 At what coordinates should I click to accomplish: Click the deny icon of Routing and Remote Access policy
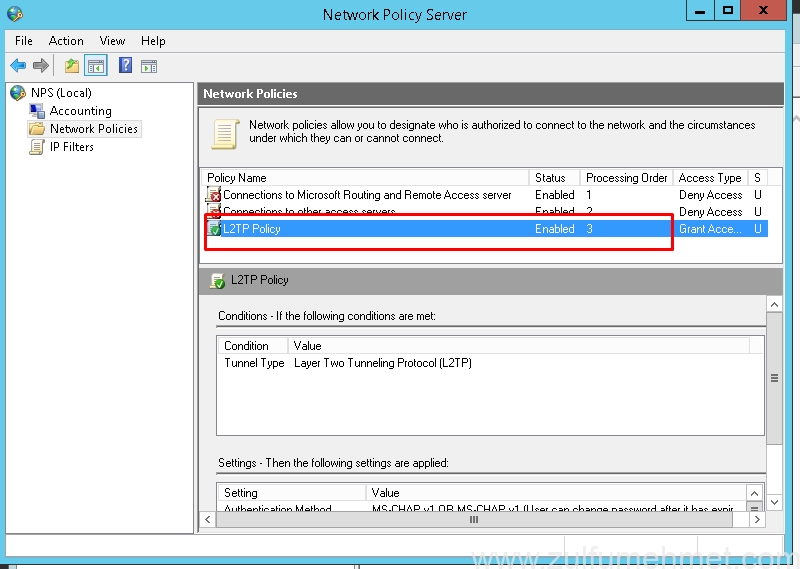point(213,194)
